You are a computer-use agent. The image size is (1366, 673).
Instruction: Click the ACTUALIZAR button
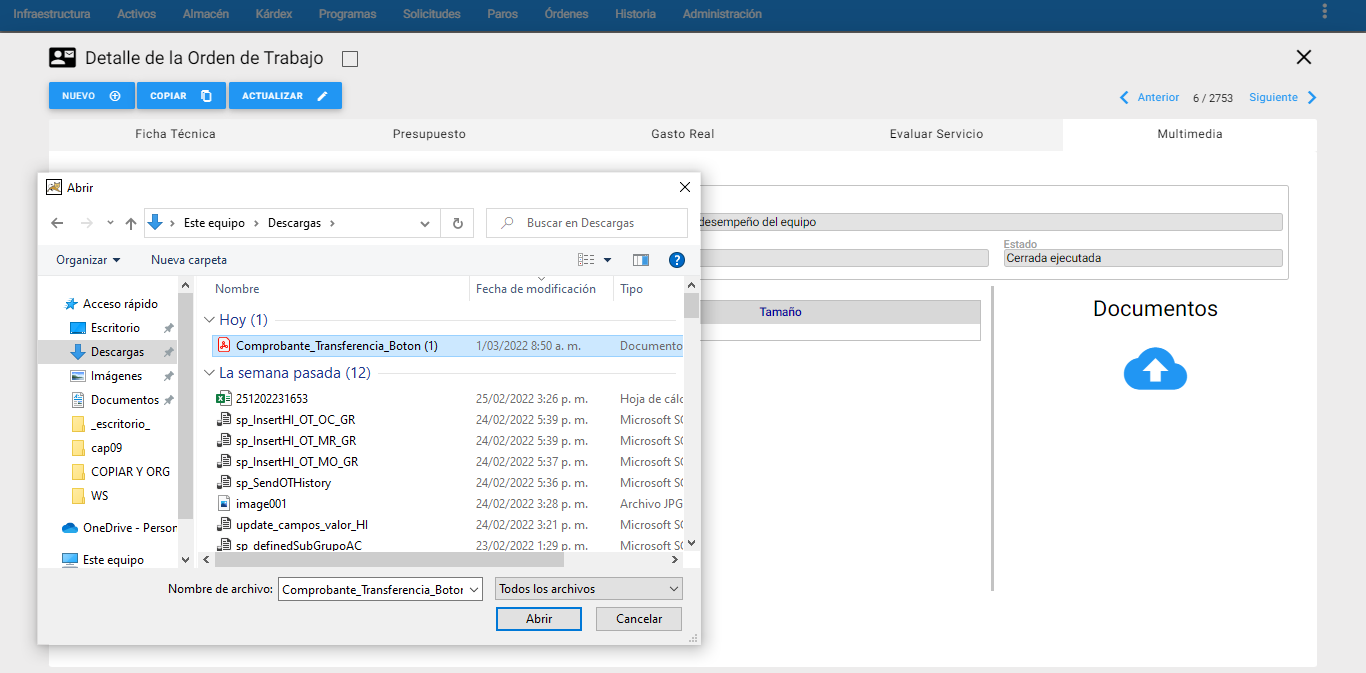click(285, 96)
